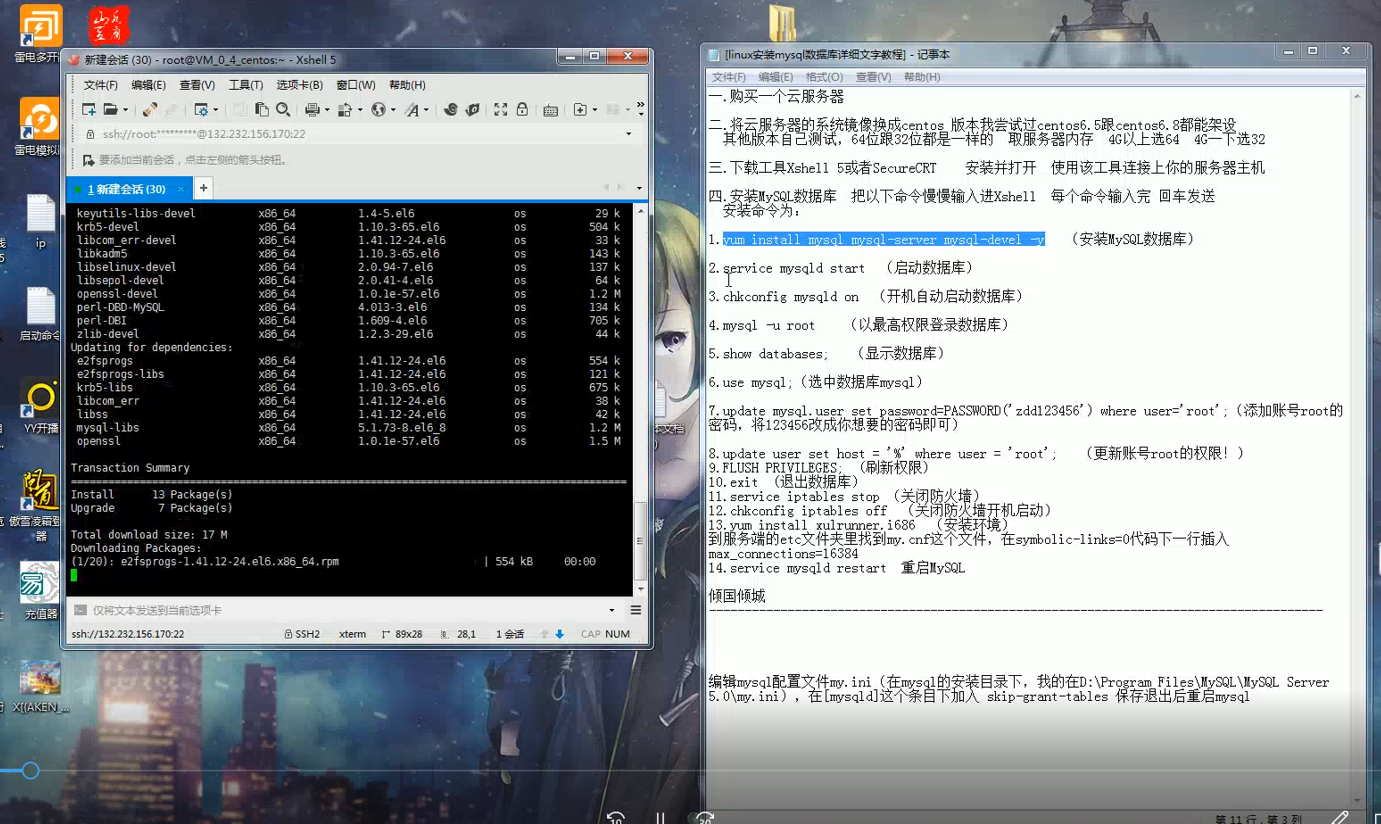Expand the SSH address bar dropdown
This screenshot has height=824, width=1381.
click(x=629, y=134)
